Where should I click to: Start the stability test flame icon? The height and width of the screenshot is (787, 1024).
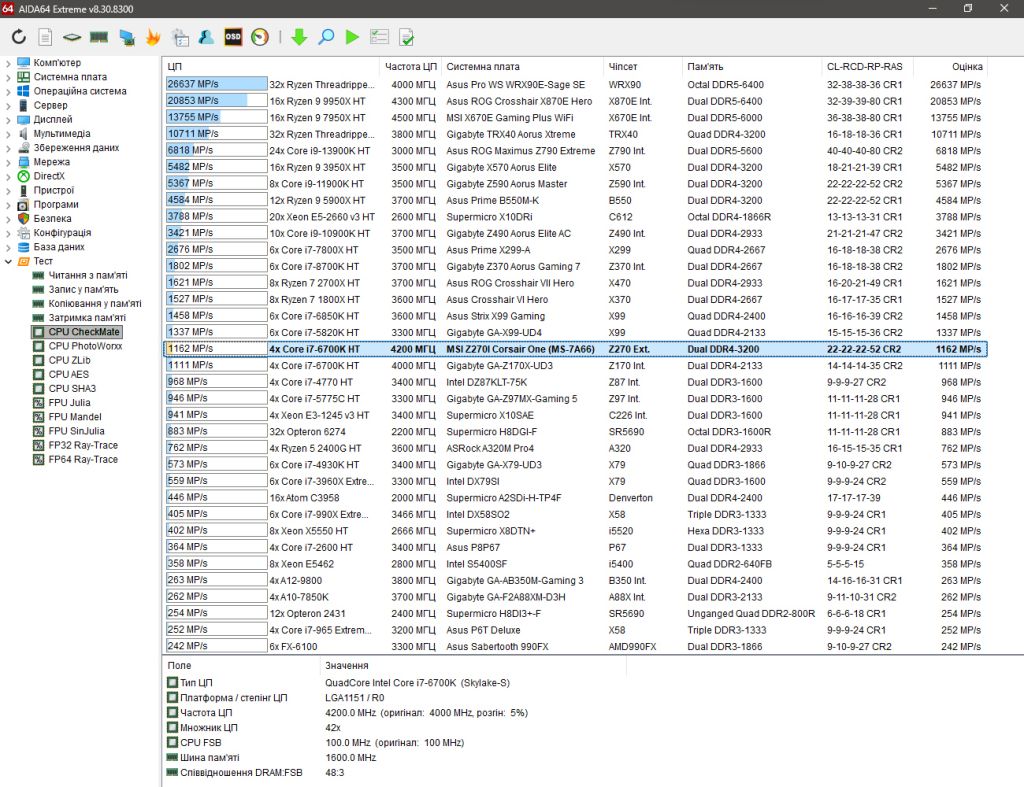(x=153, y=37)
